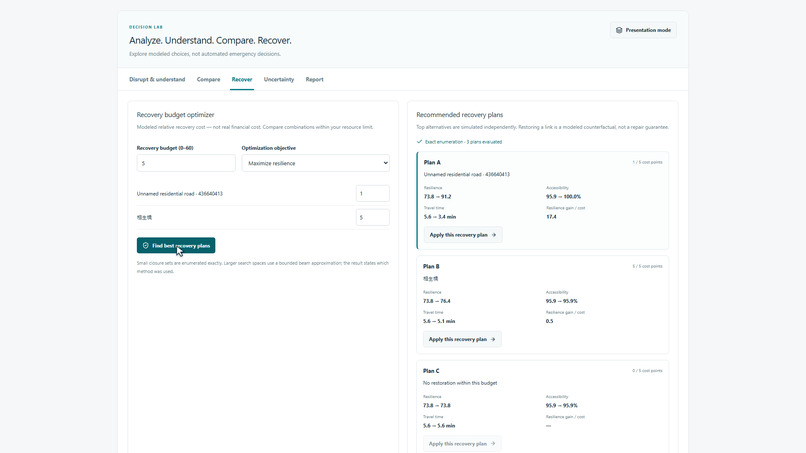Select the Recover tab
Screen dimensions: 806x453
click(x=242, y=80)
